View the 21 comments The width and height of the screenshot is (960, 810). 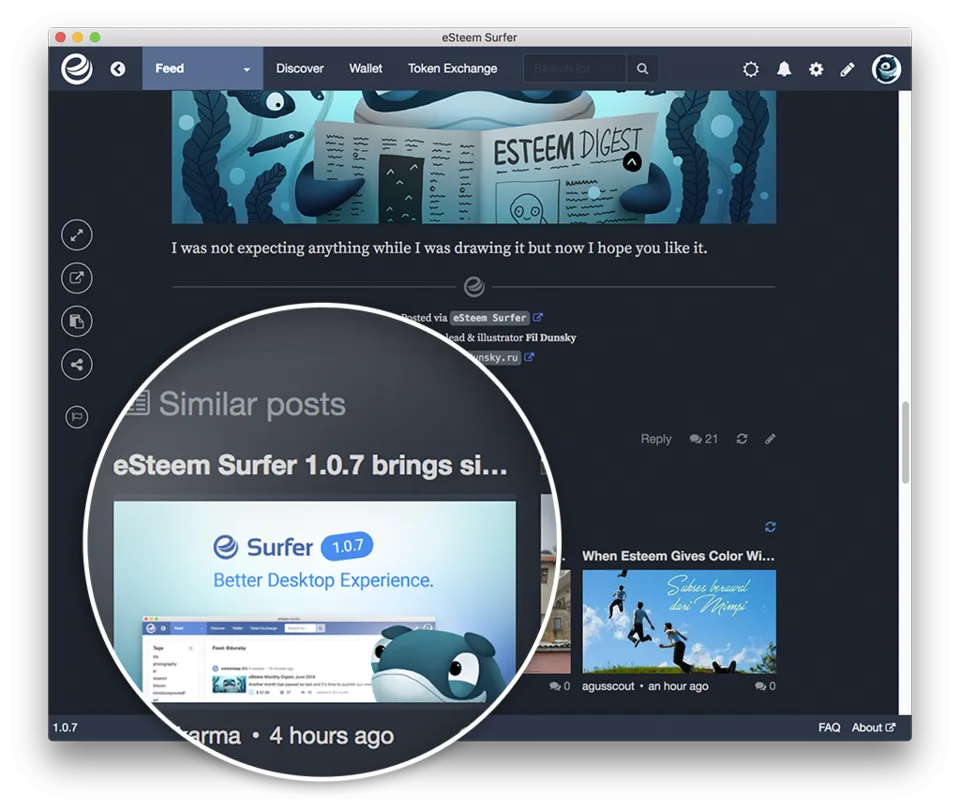pos(703,439)
